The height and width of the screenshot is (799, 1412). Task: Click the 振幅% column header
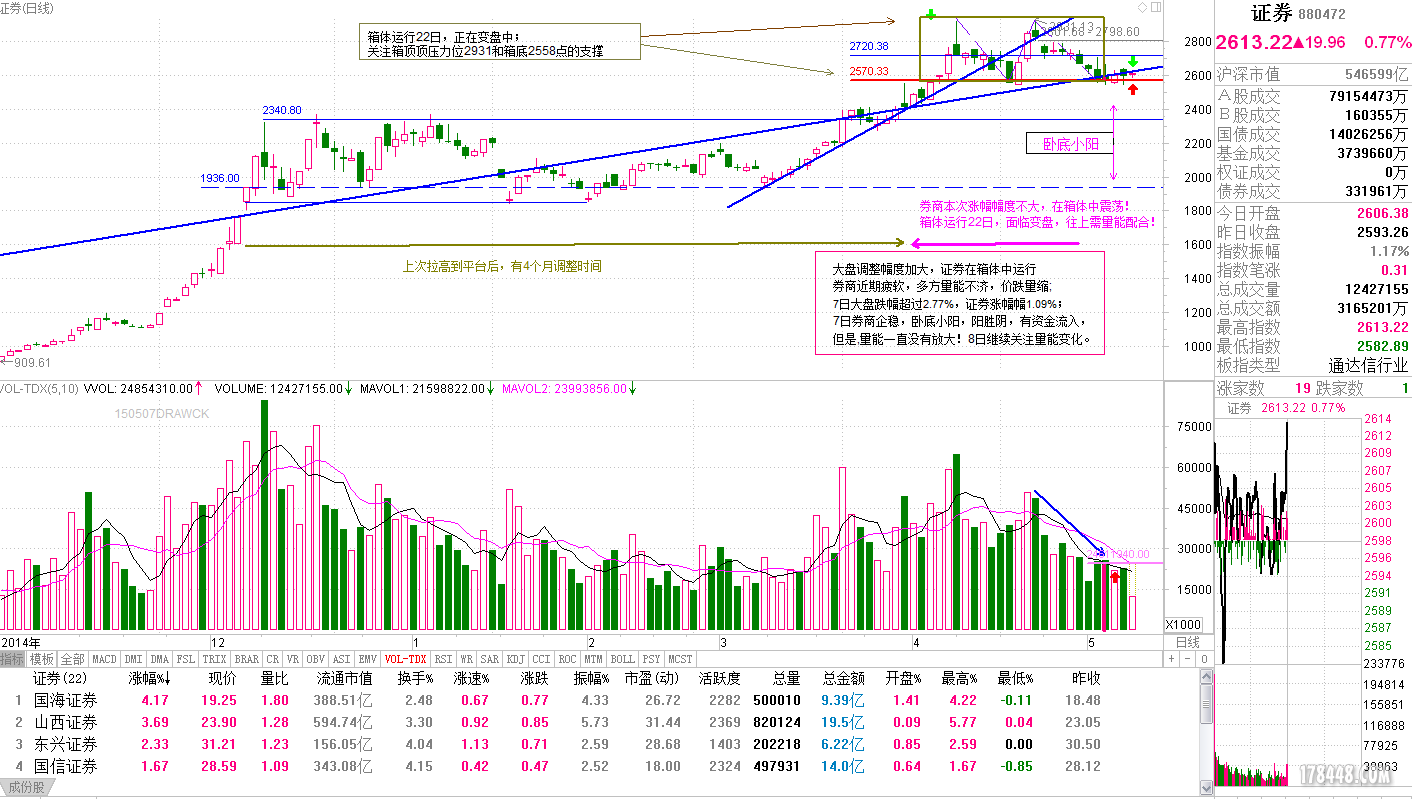591,678
